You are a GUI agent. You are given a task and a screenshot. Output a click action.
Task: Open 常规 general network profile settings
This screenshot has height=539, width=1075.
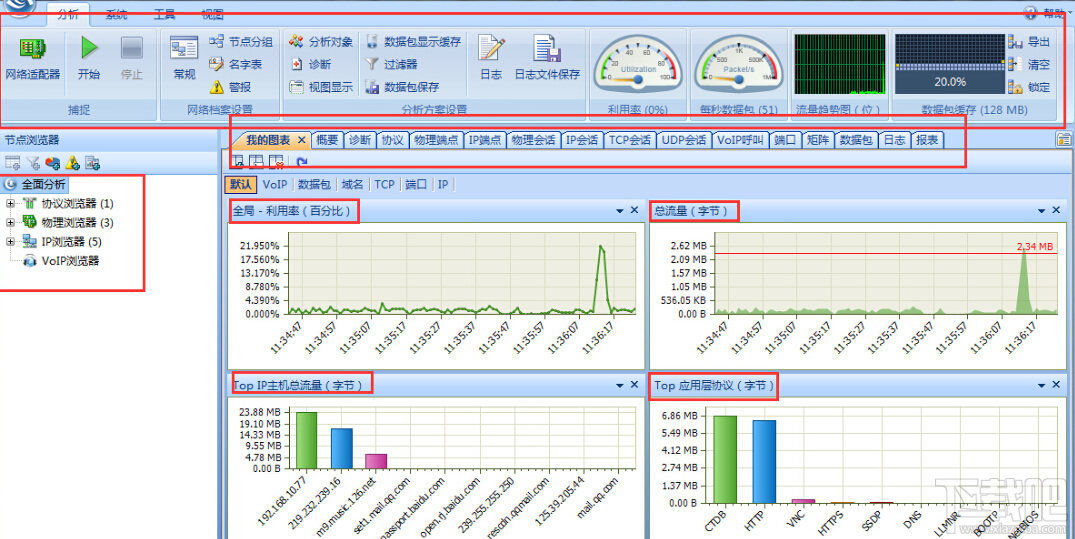coord(184,60)
